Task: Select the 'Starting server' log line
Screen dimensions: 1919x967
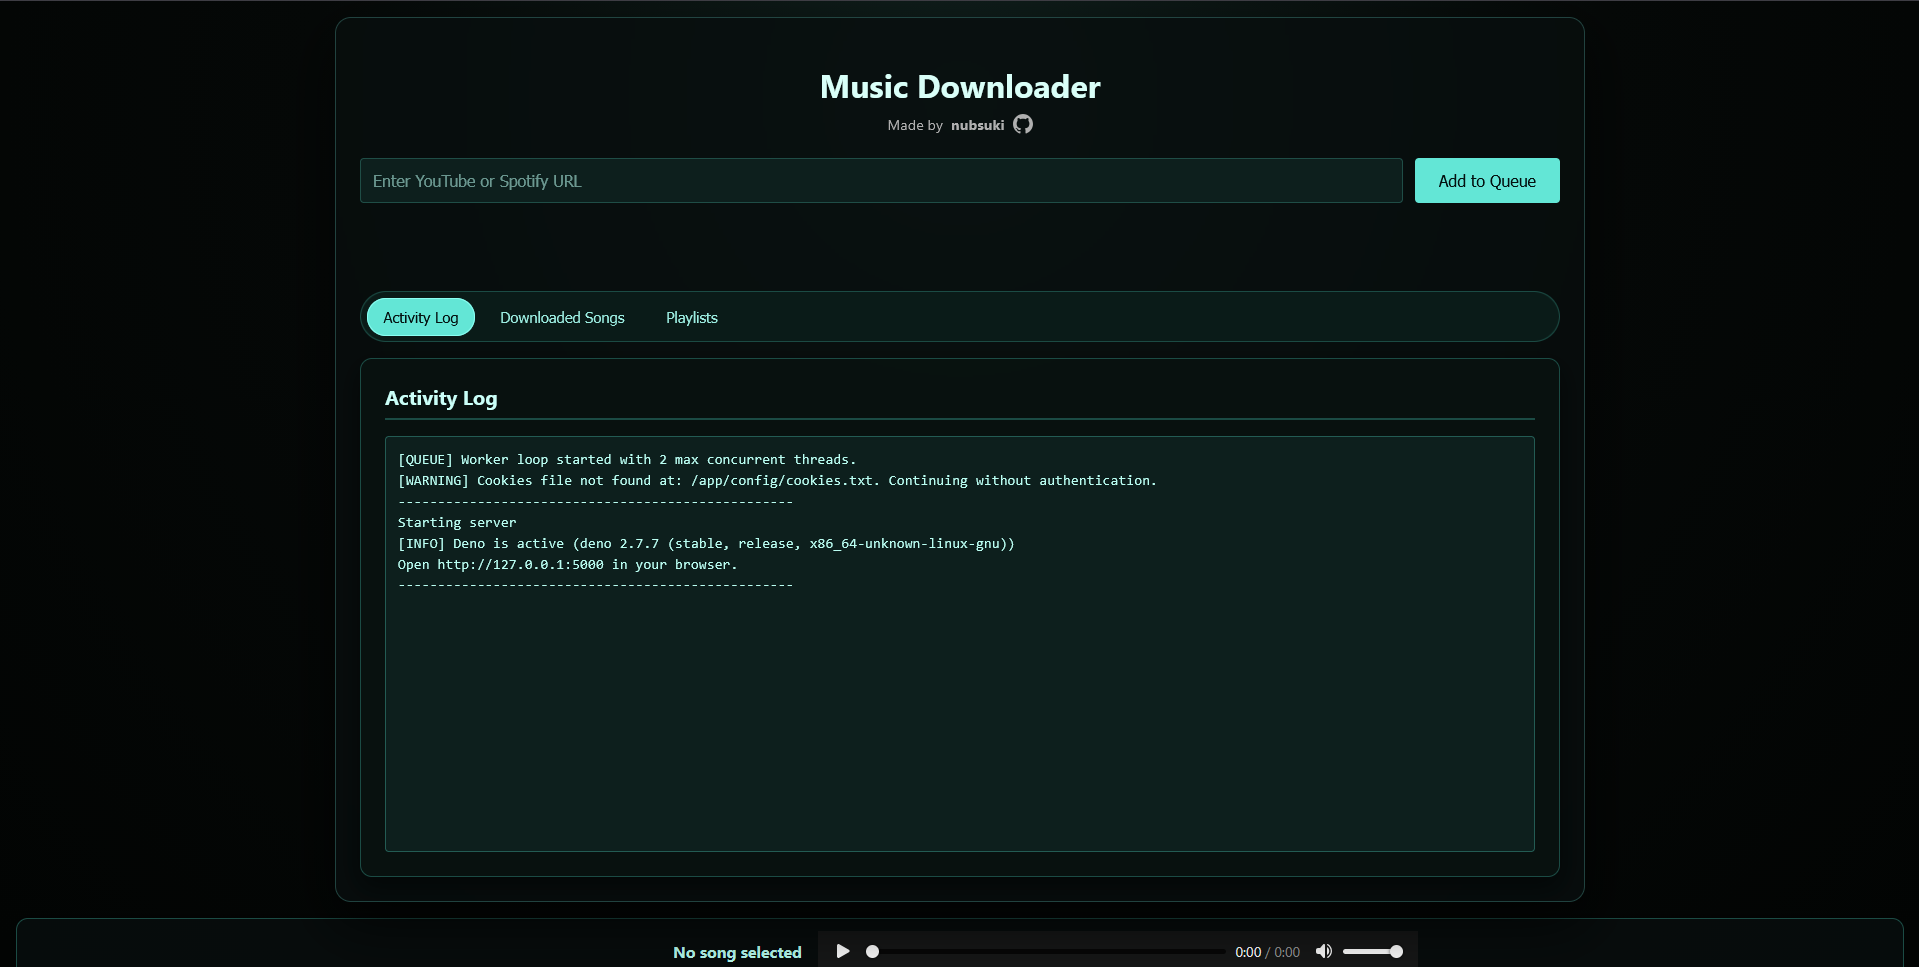Action: pos(457,523)
